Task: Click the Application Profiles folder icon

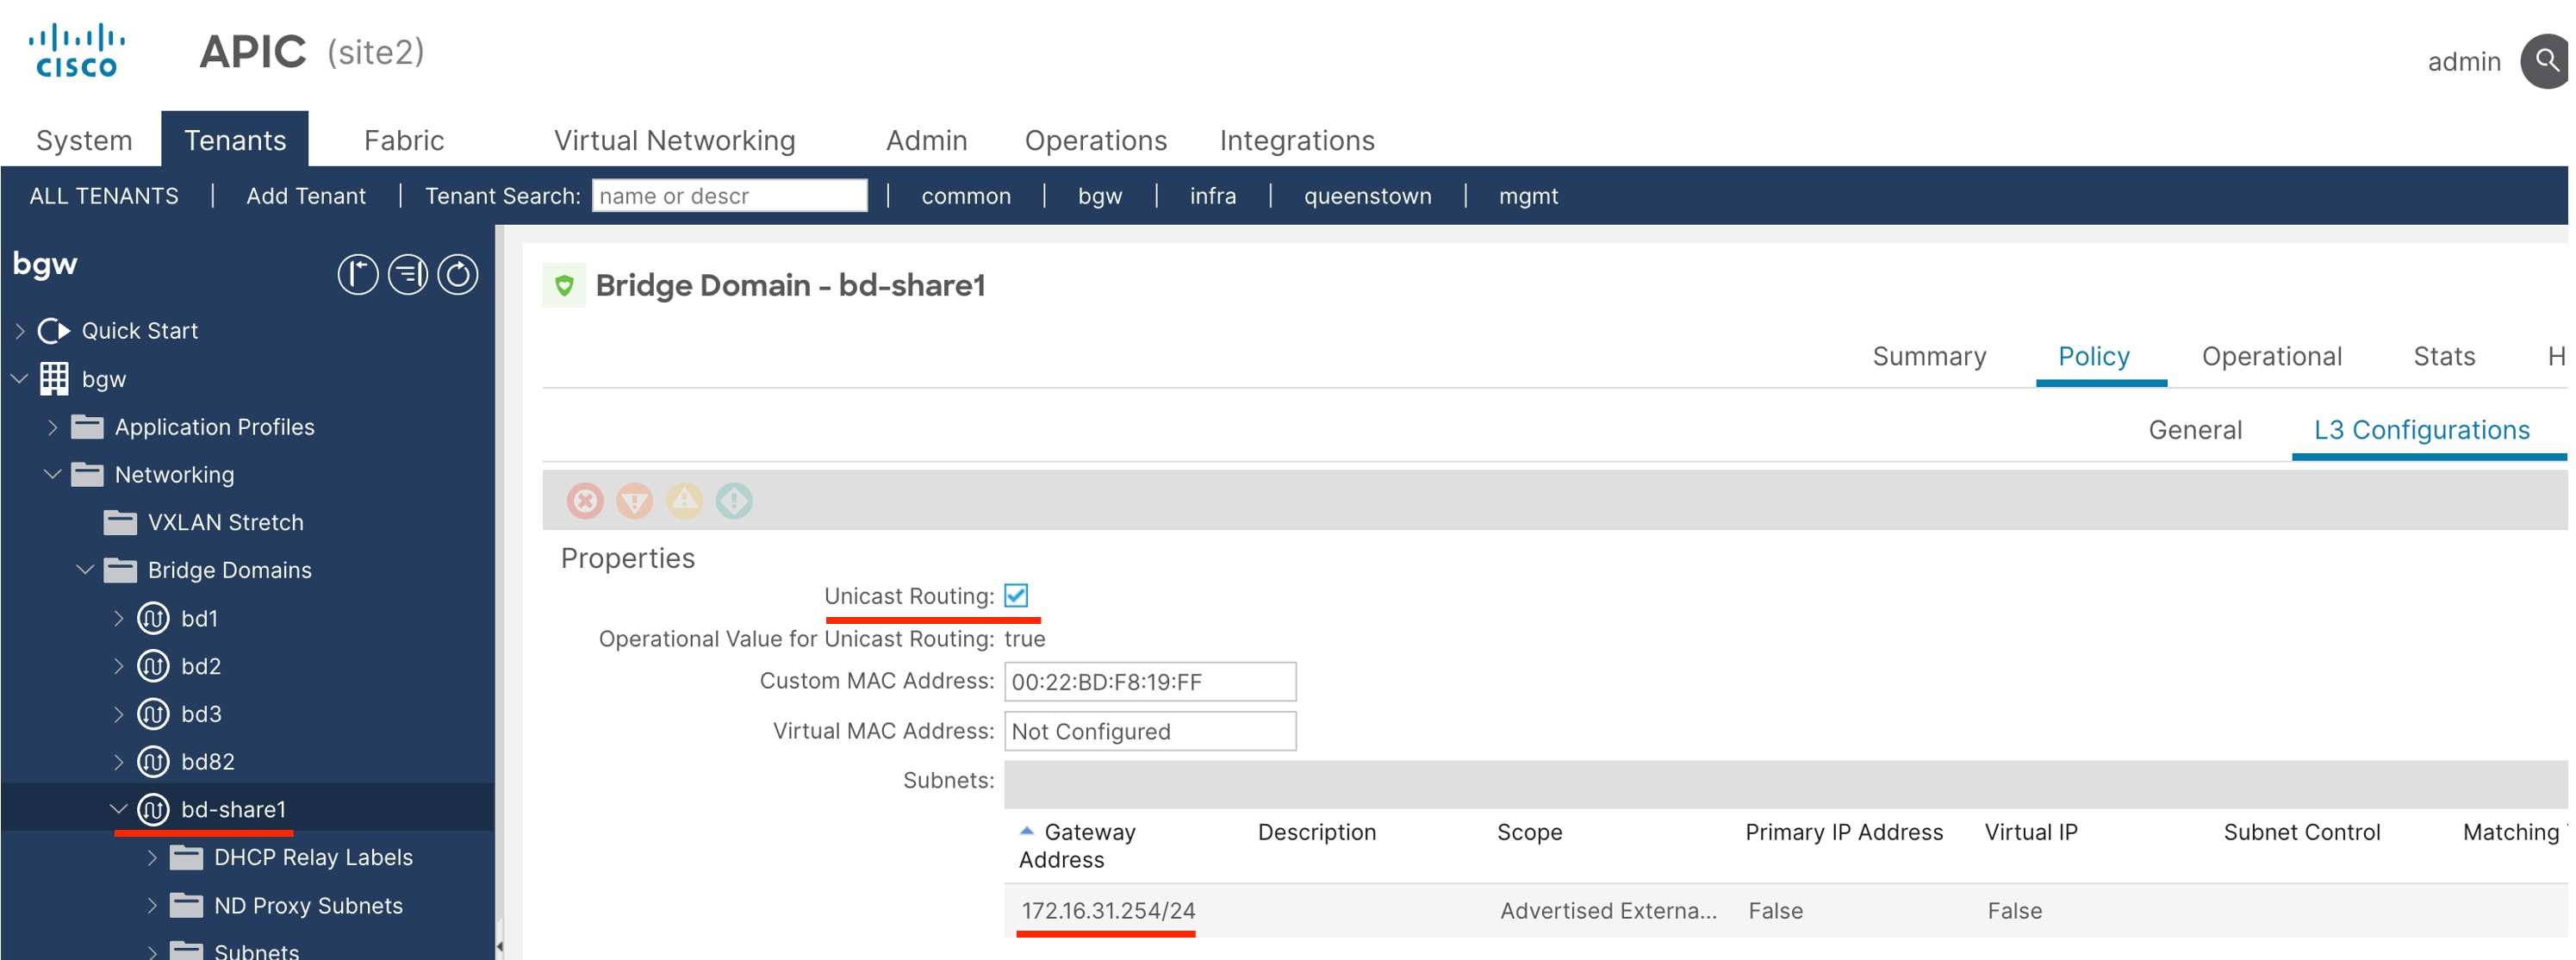Action: (x=87, y=427)
